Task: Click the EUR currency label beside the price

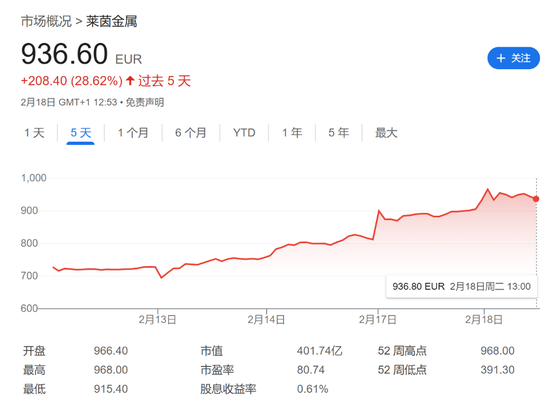Action: coord(129,59)
